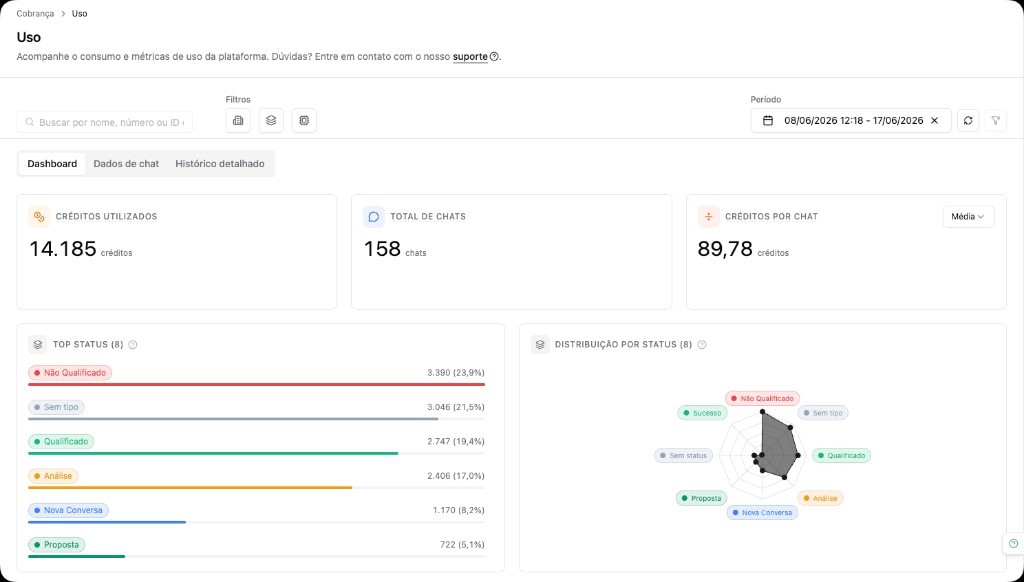Select Sucesso label on radar chart
Image resolution: width=1024 pixels, height=582 pixels.
click(702, 413)
